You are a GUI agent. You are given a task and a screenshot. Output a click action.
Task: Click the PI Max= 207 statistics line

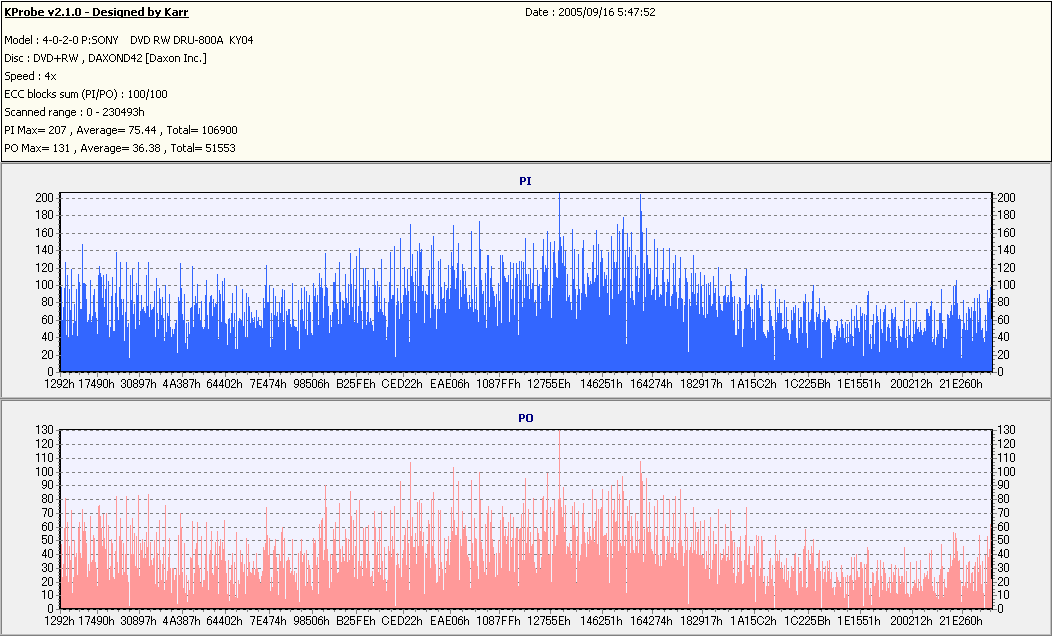[x=121, y=130]
